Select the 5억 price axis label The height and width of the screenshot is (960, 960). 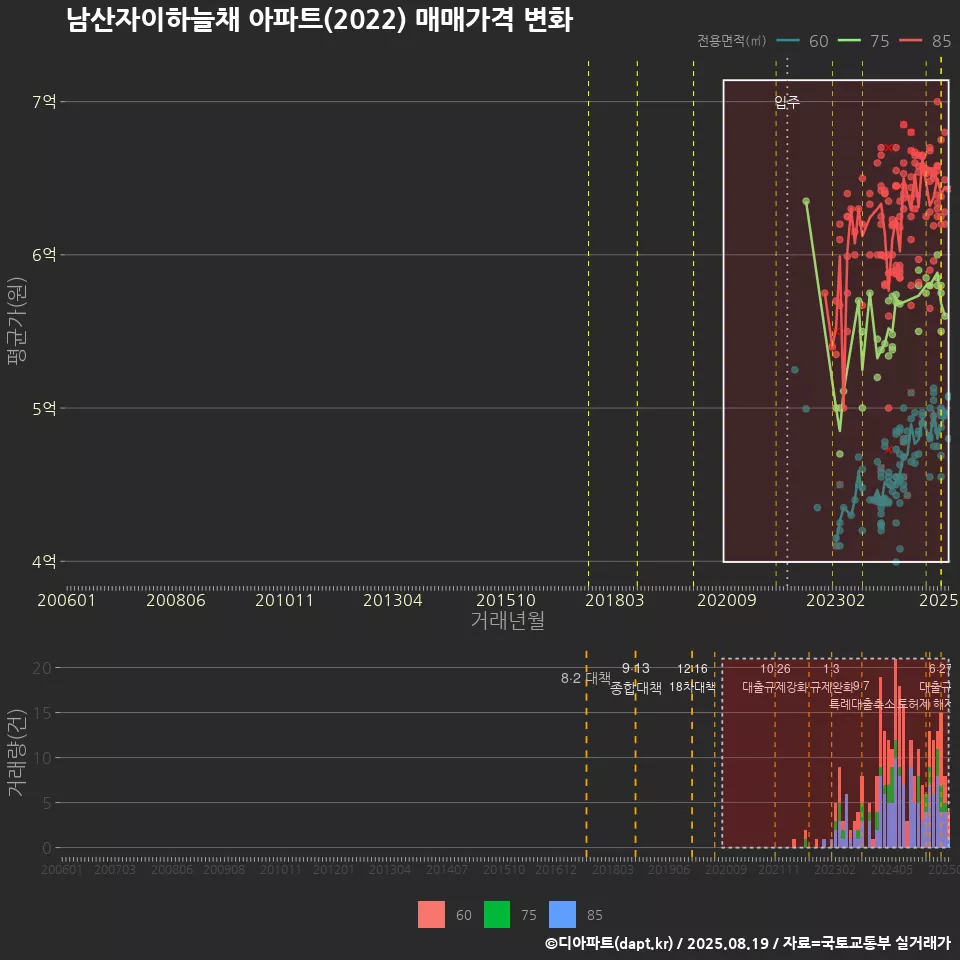click(x=44, y=408)
